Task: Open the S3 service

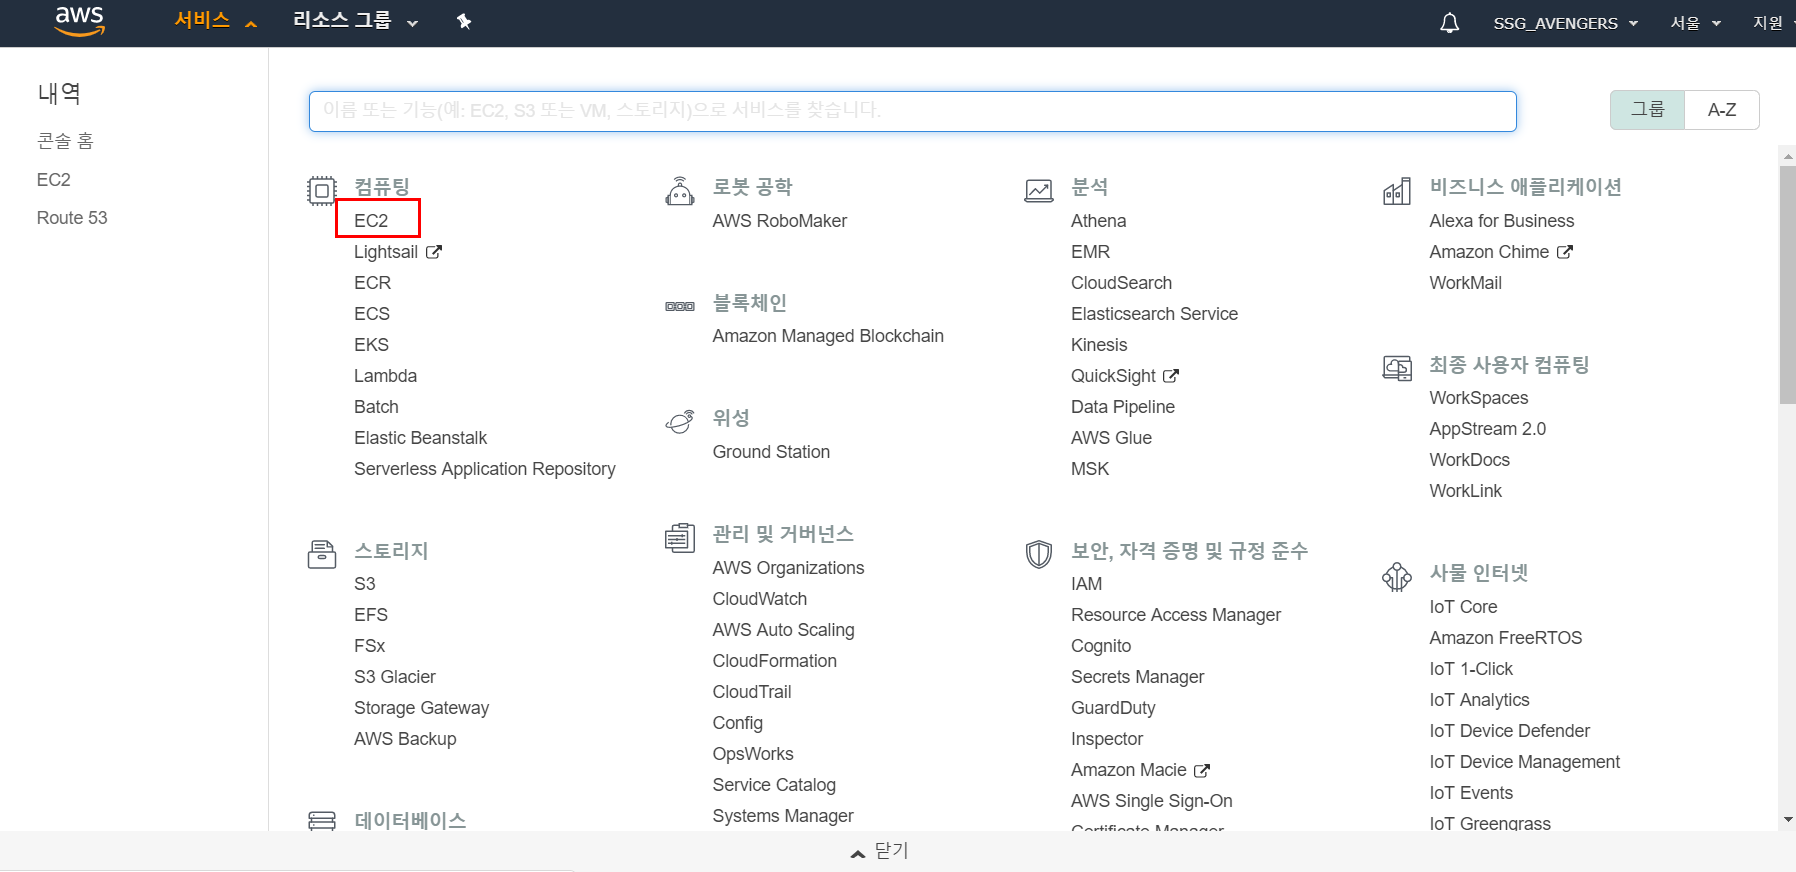Action: click(x=365, y=584)
